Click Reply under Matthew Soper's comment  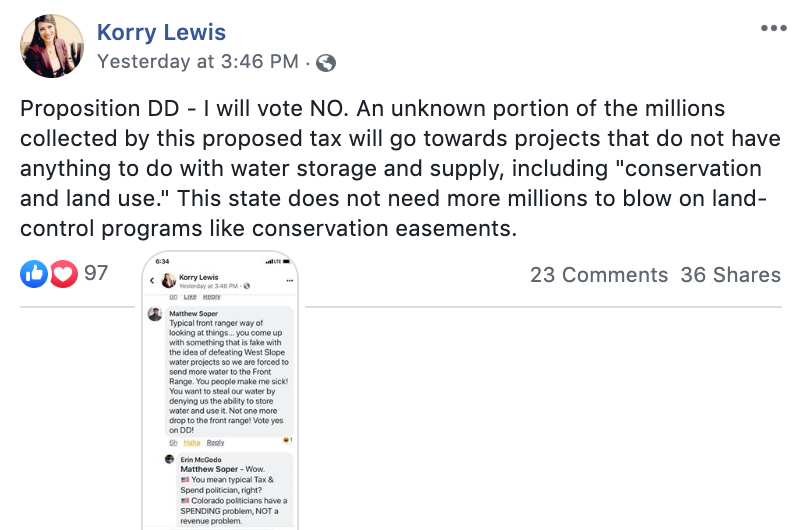216,442
